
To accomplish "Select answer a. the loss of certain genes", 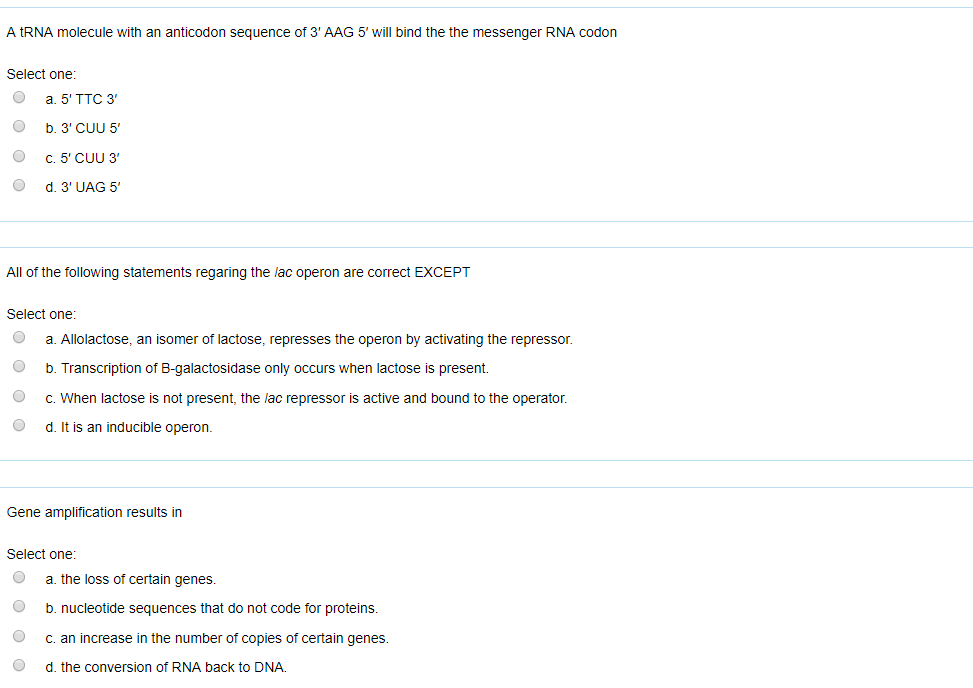I will click(18, 576).
